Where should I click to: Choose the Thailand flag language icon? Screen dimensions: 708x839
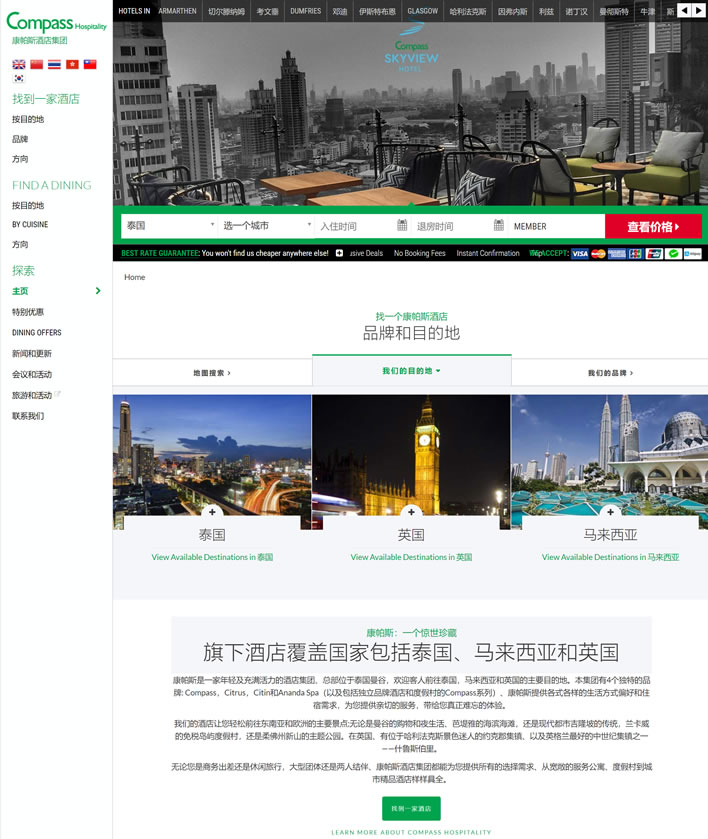pyautogui.click(x=54, y=64)
